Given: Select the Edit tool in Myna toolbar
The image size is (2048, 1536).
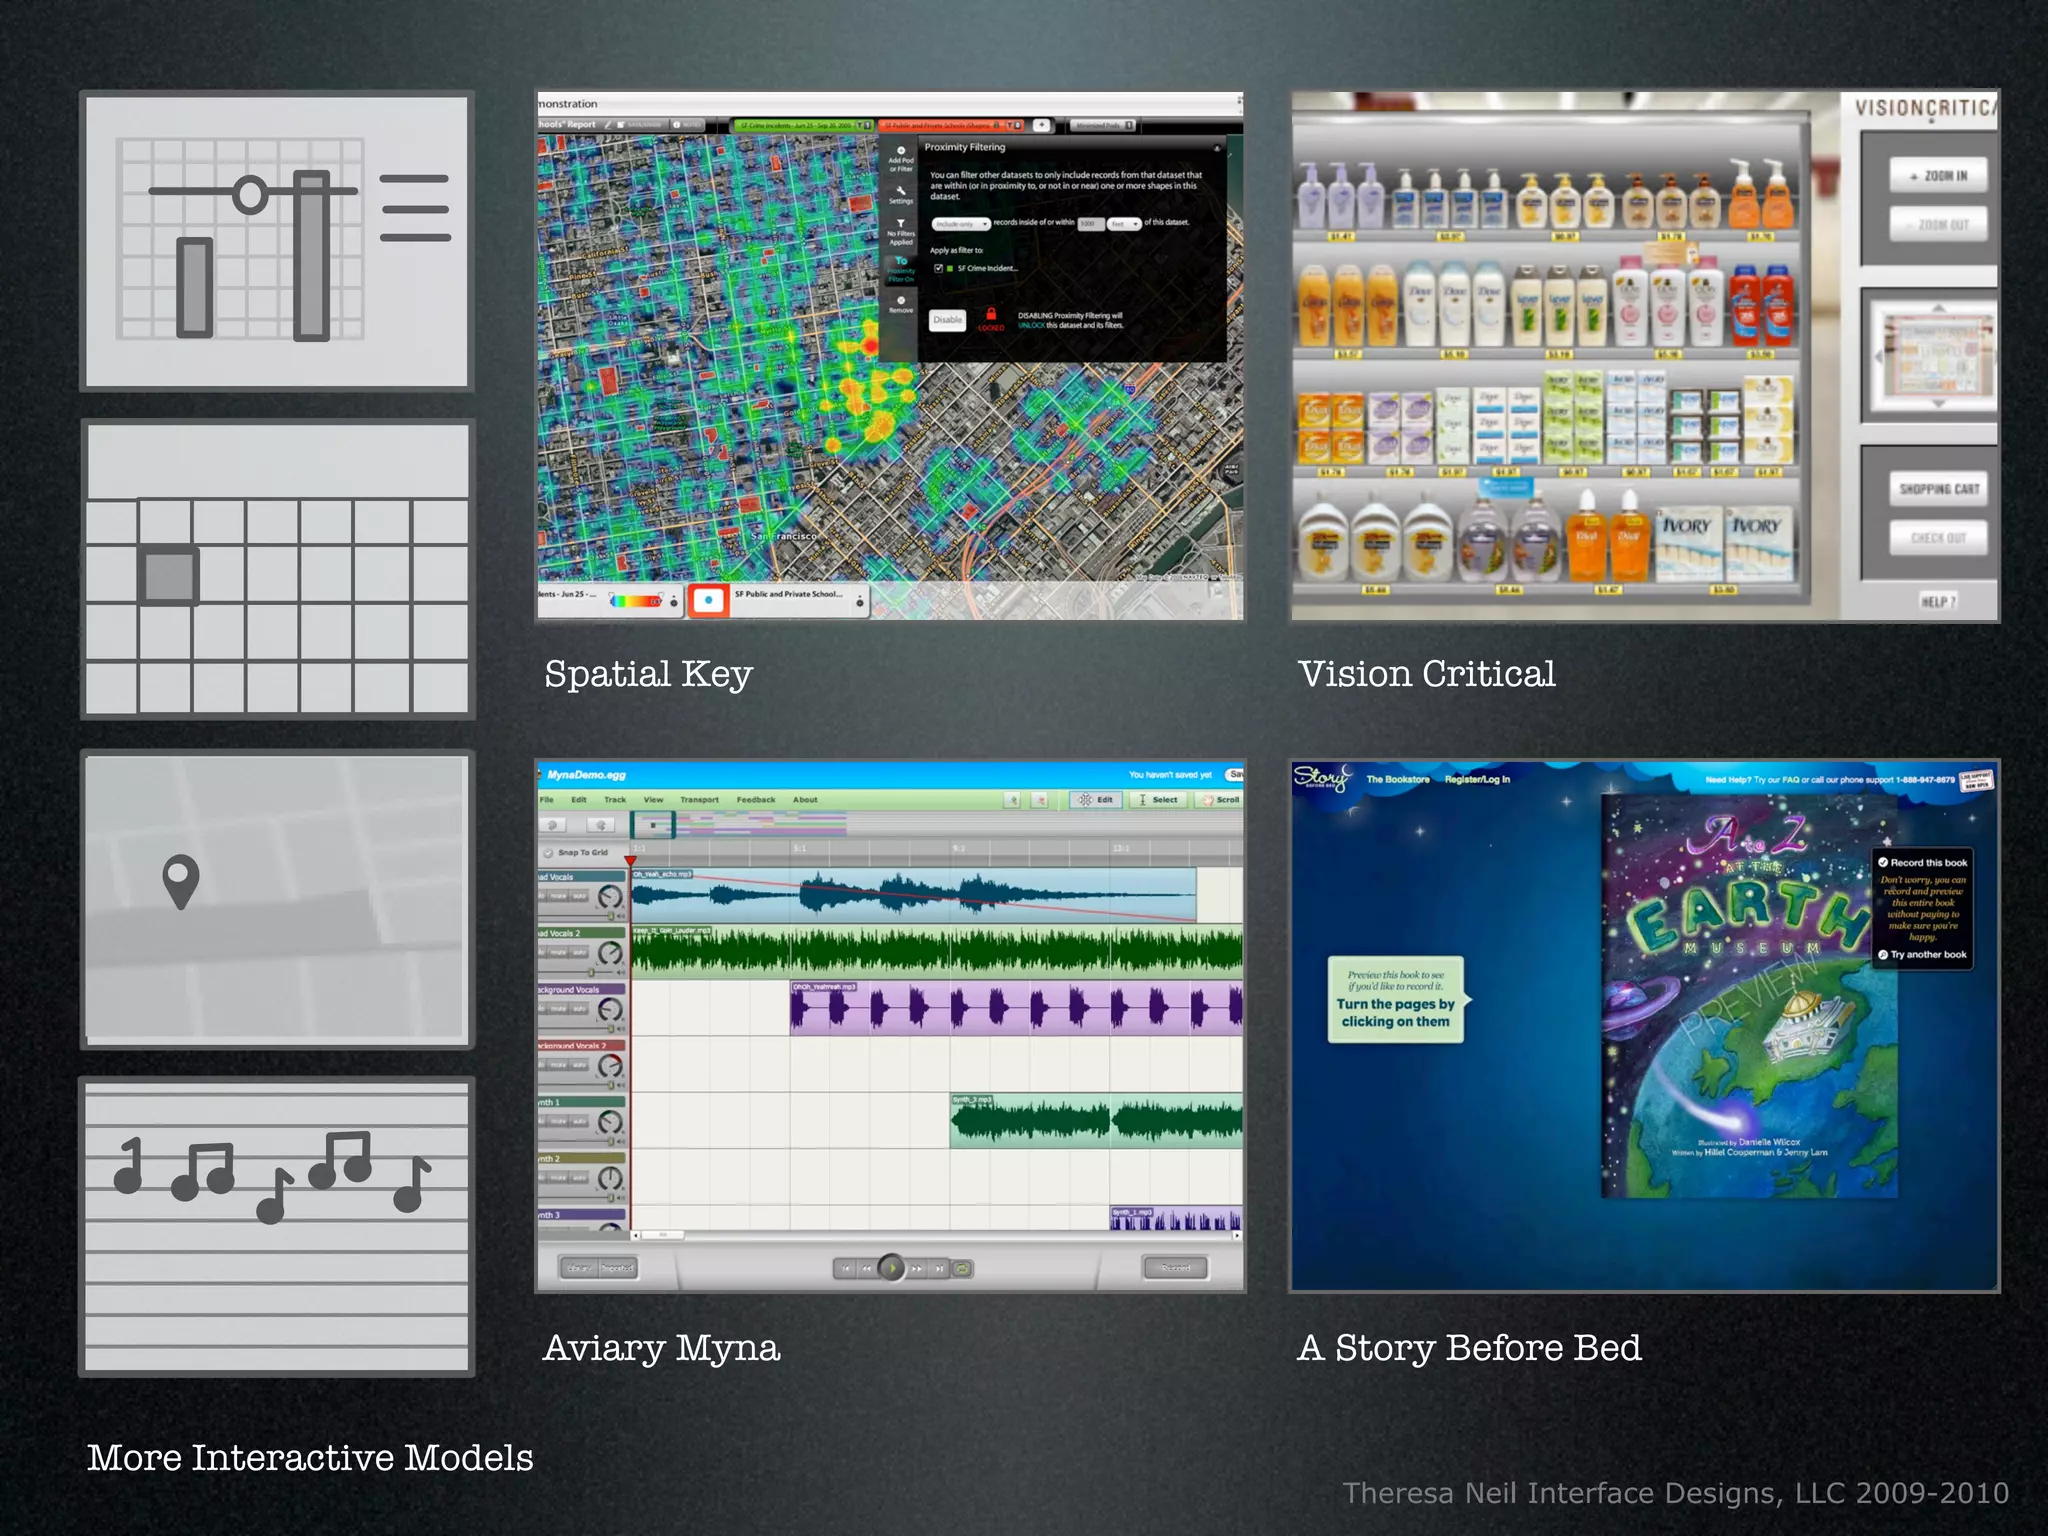Looking at the screenshot, I should 1095,800.
